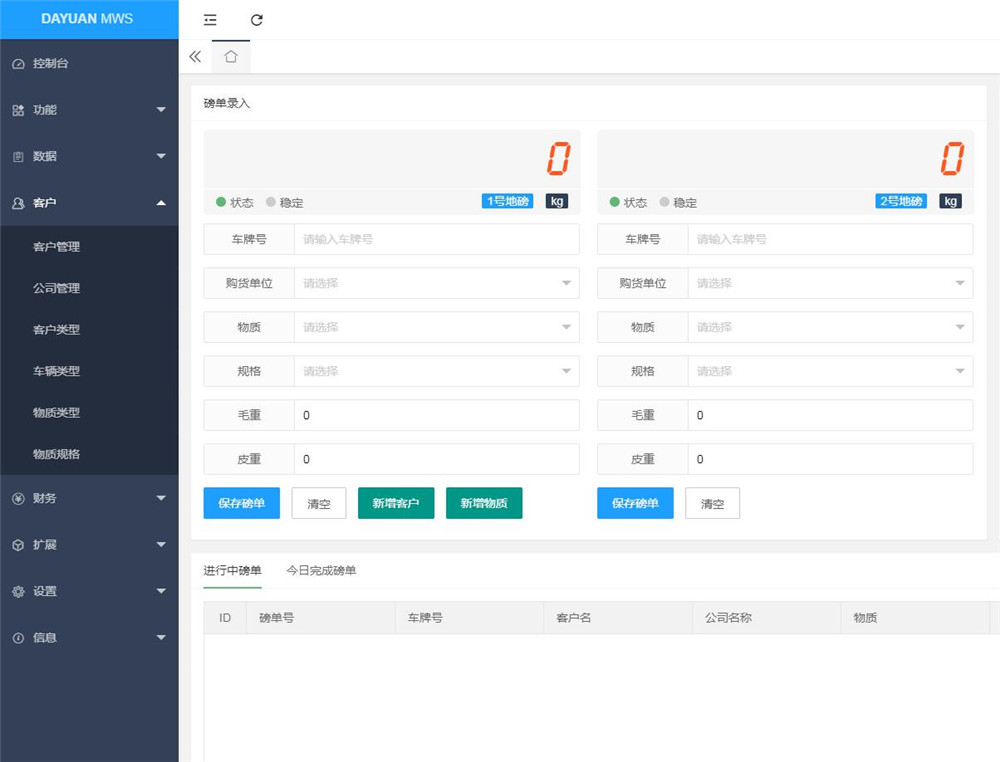Open 购货单位 dropdown for scale 1
The width and height of the screenshot is (1000, 762).
(x=436, y=283)
